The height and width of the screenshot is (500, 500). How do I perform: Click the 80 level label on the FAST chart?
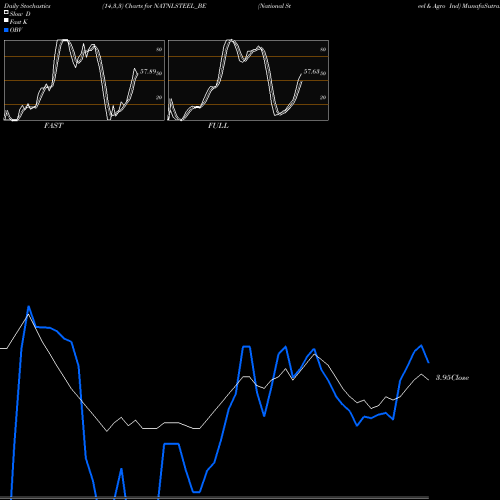pos(159,49)
